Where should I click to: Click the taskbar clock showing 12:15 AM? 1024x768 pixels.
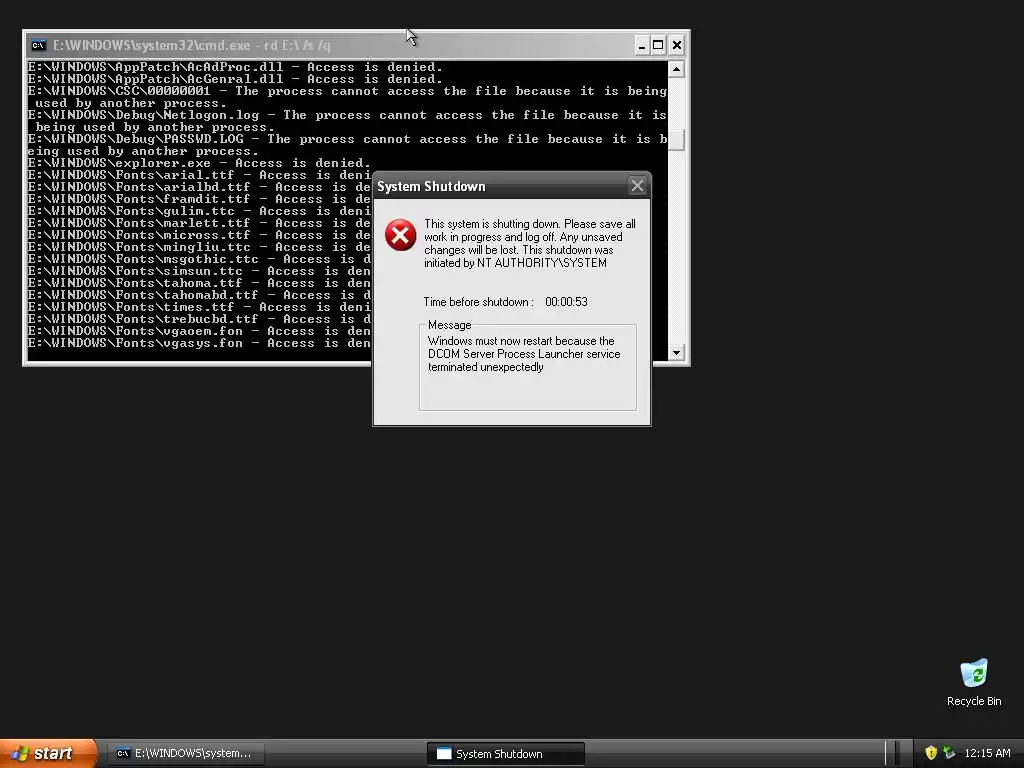987,753
